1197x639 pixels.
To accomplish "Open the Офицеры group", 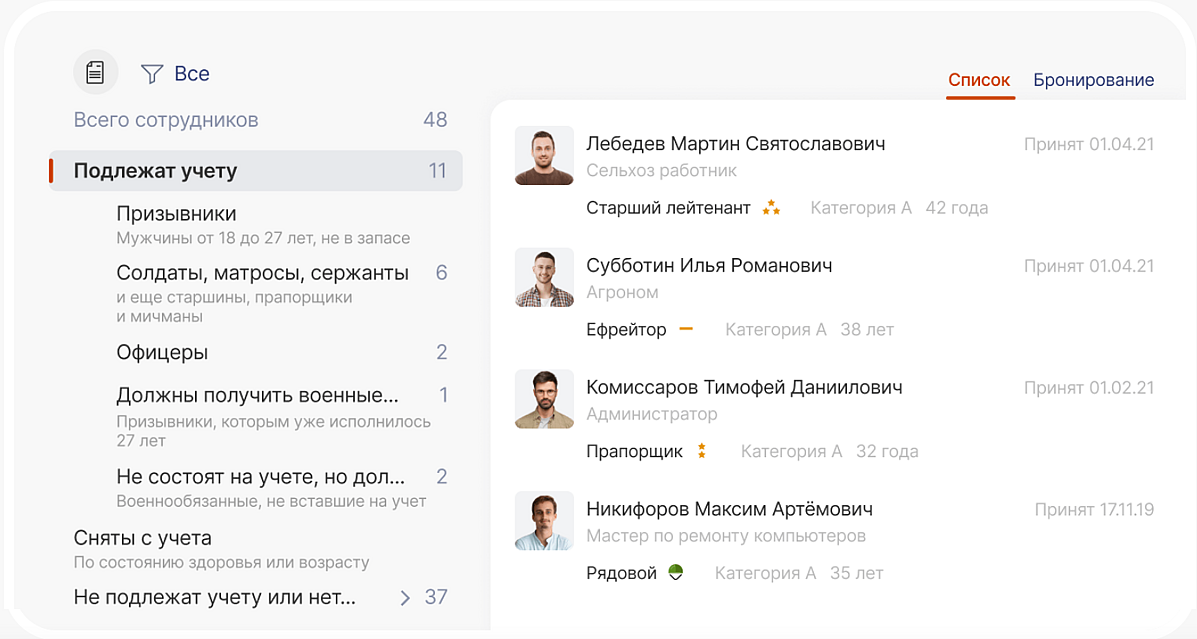I will [x=162, y=352].
